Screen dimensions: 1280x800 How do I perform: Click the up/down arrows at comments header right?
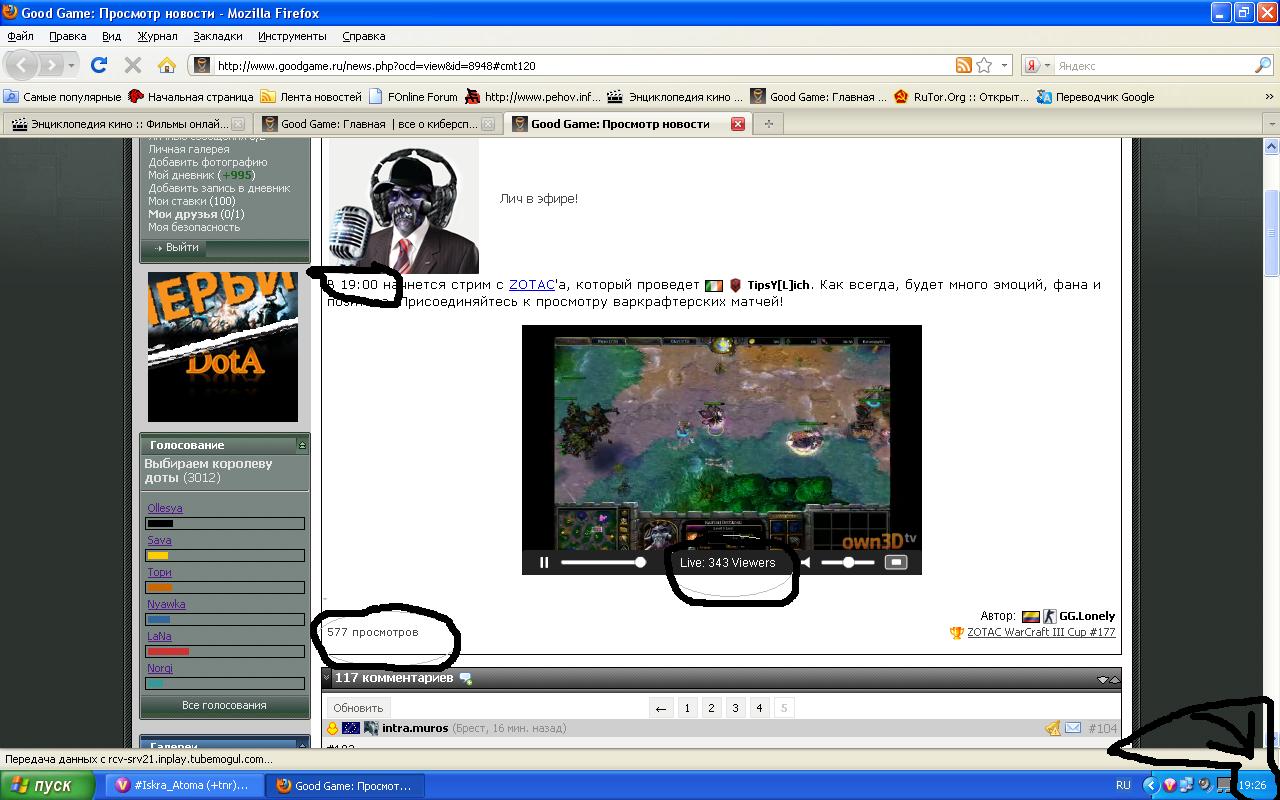click(1109, 679)
